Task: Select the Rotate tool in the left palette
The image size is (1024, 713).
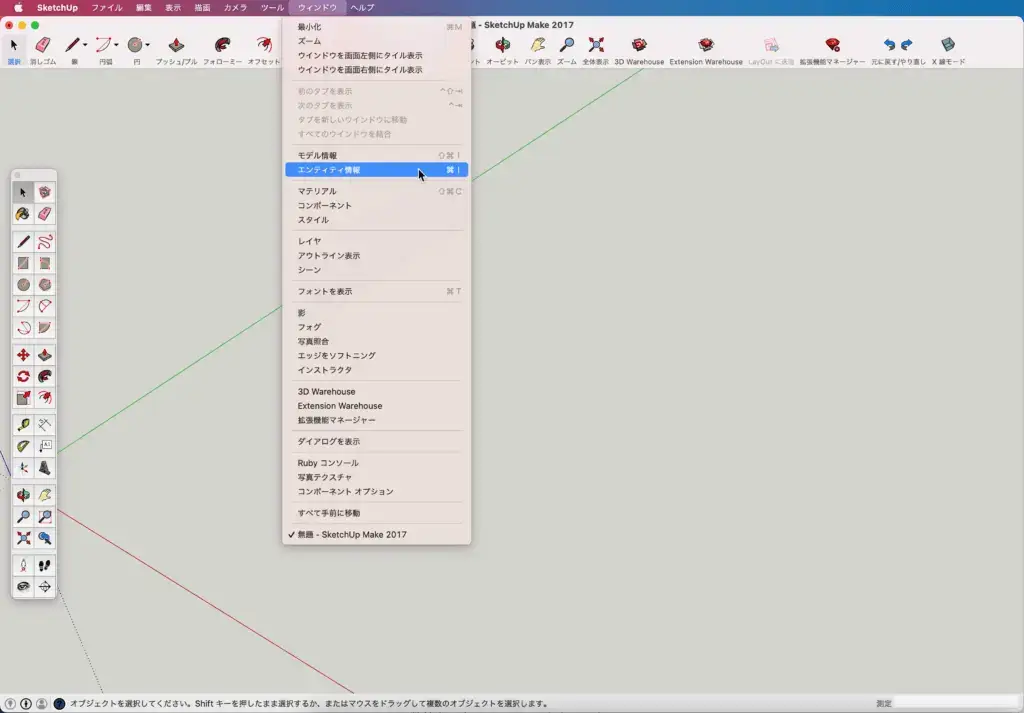Action: coord(23,377)
